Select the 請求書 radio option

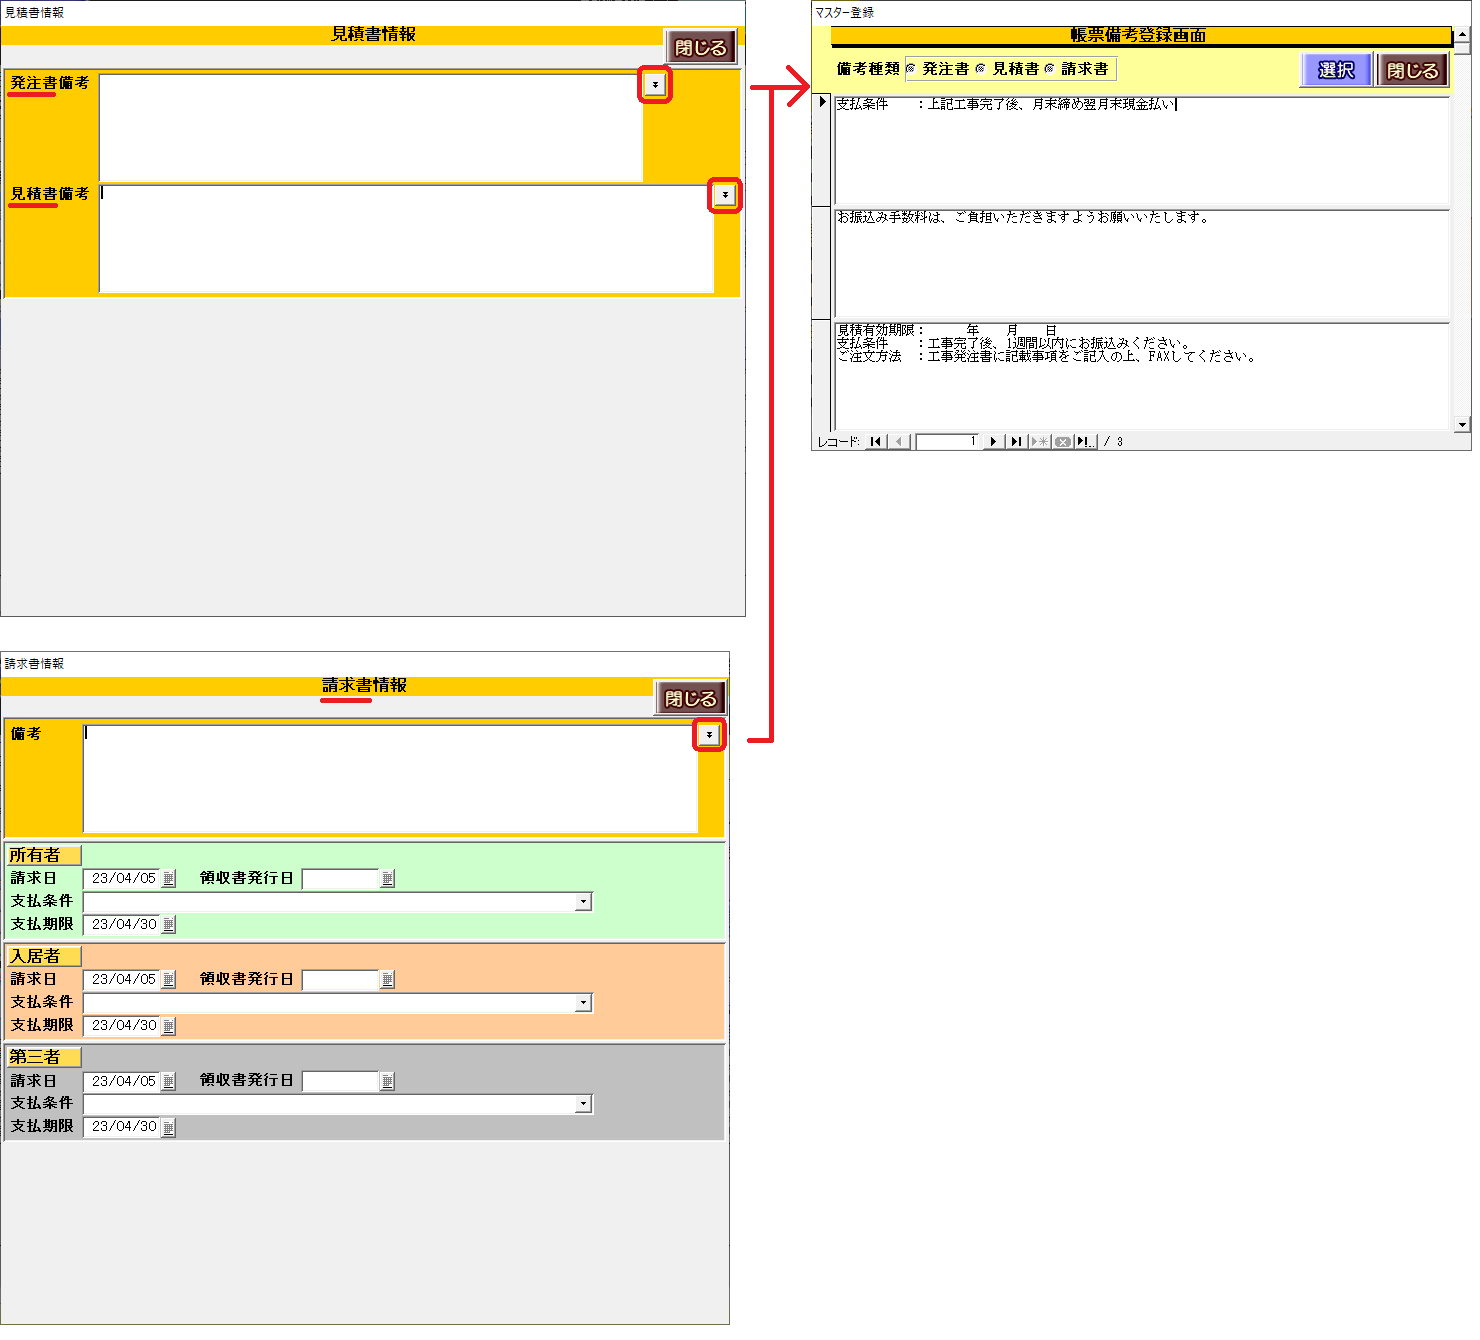pyautogui.click(x=1050, y=69)
